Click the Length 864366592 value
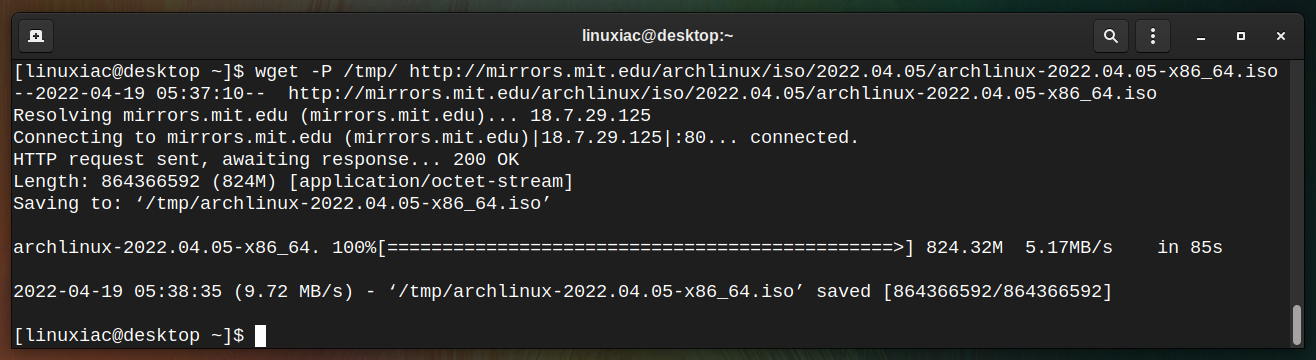The width and height of the screenshot is (1316, 360). (x=141, y=182)
